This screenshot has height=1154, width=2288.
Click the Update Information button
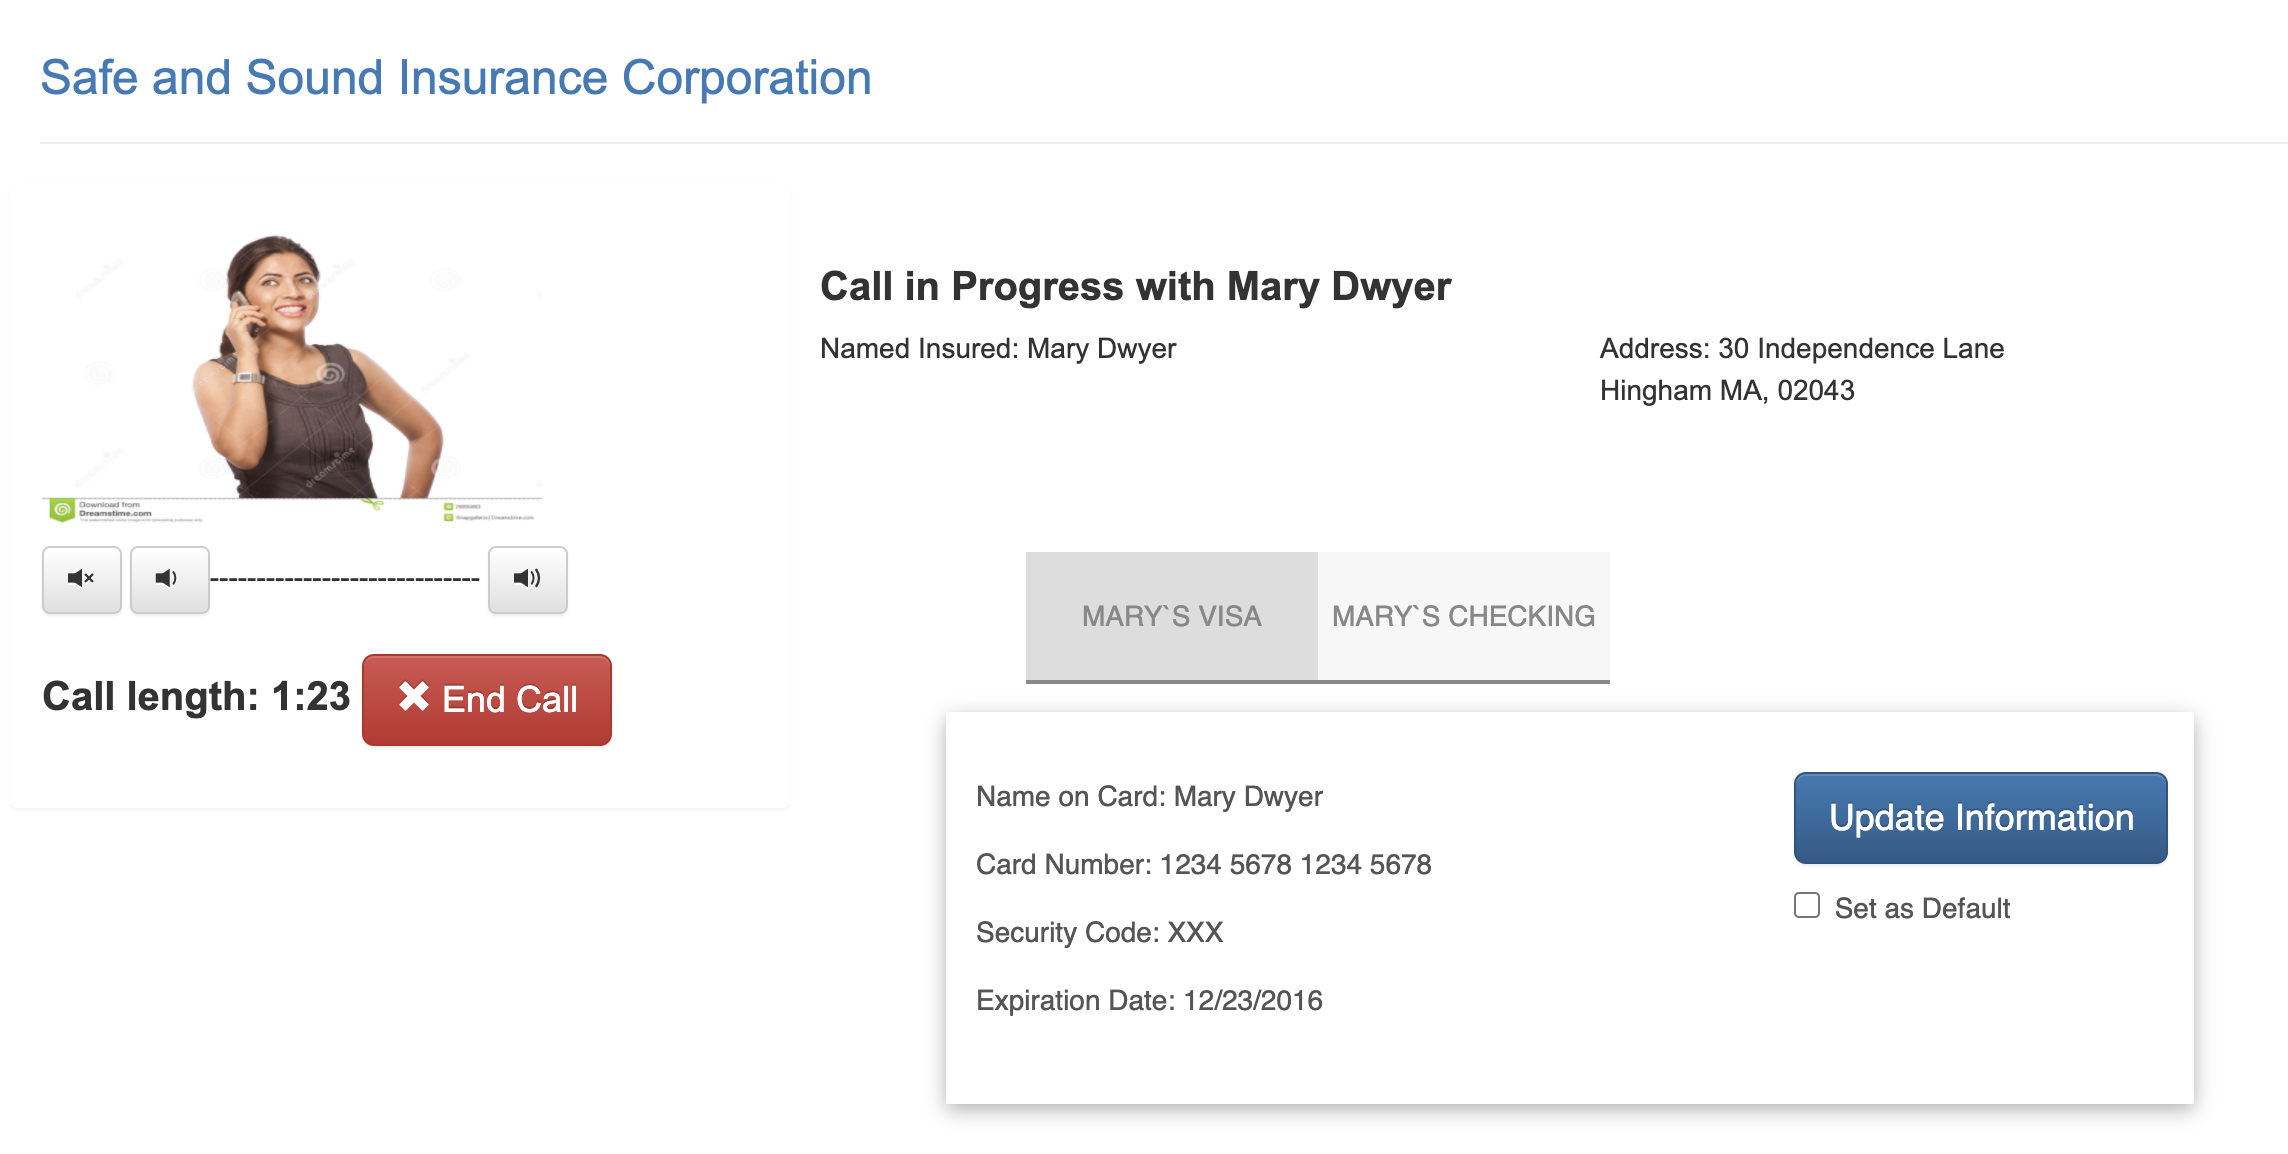tap(1981, 818)
